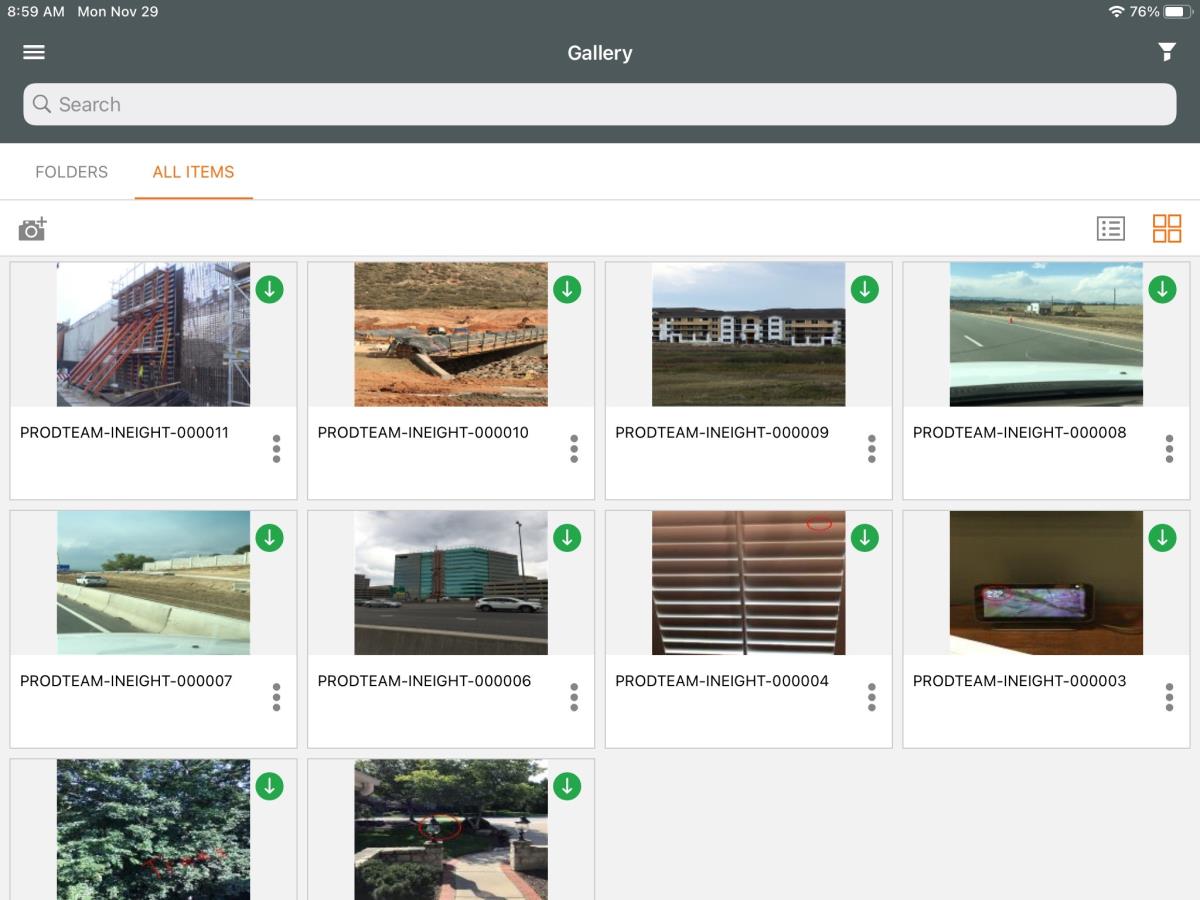
Task: Open more options for PRODTEAM-INEIGHT-000010
Action: click(574, 449)
